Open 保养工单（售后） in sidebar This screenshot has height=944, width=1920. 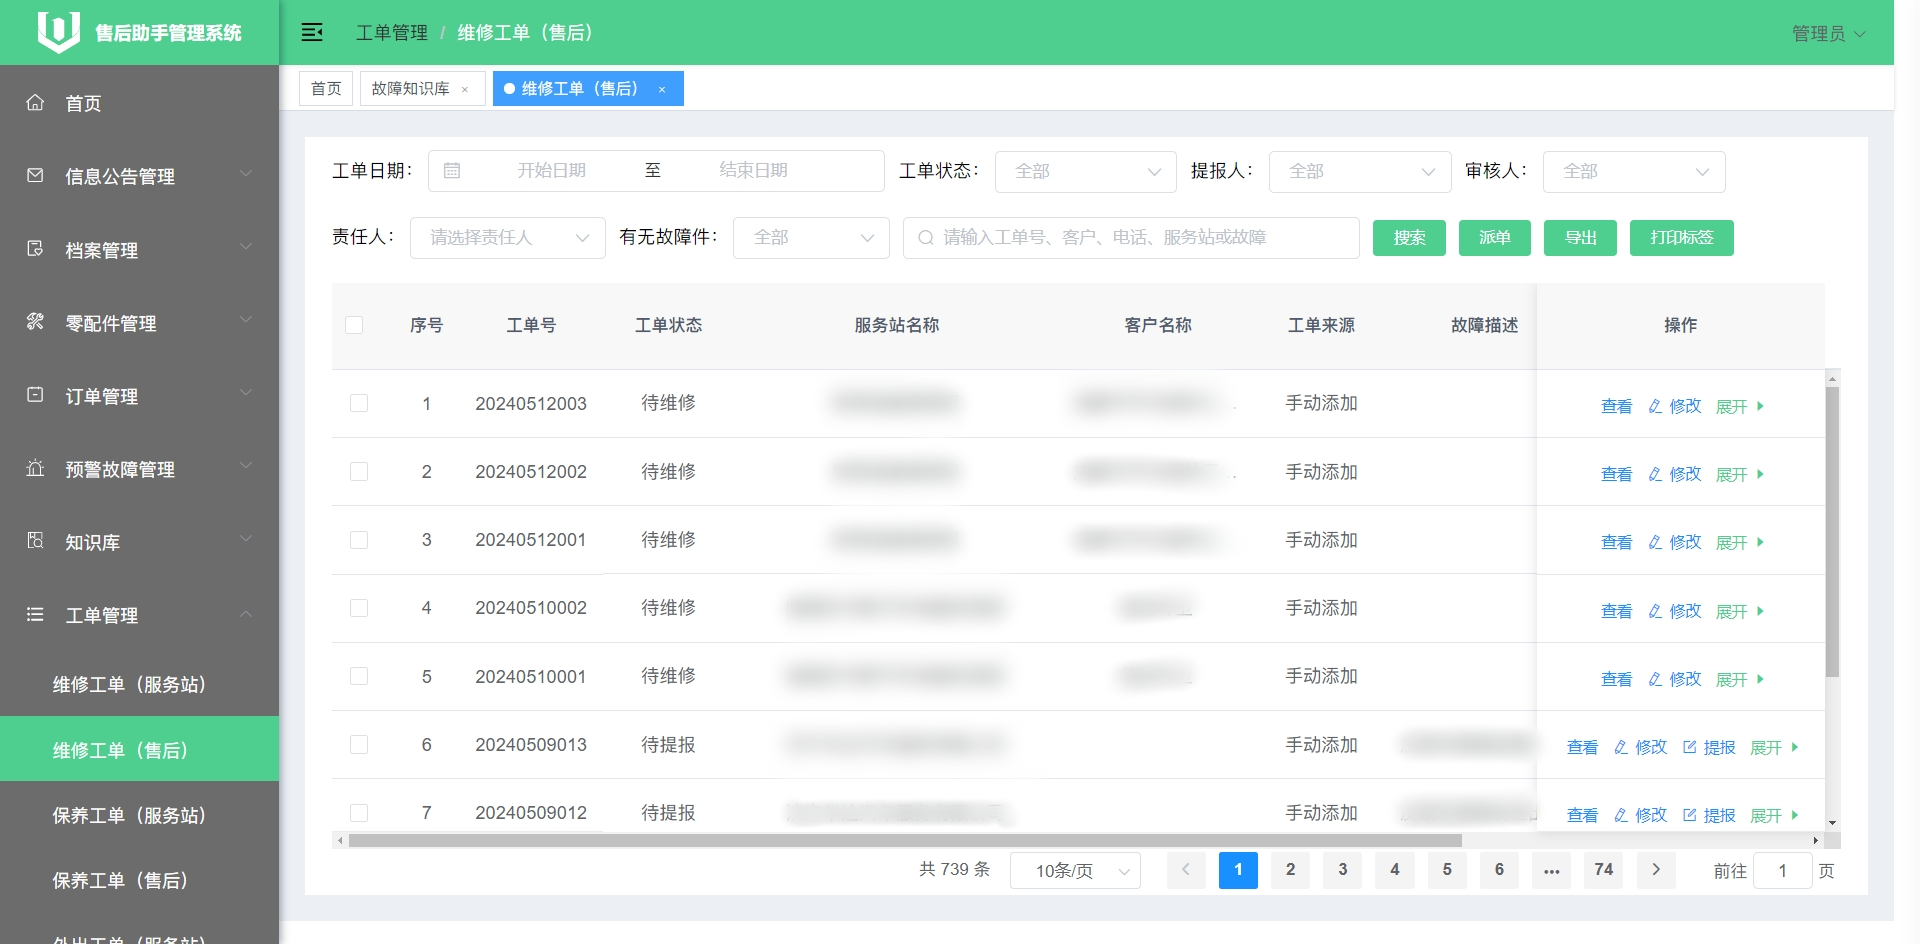coord(139,880)
